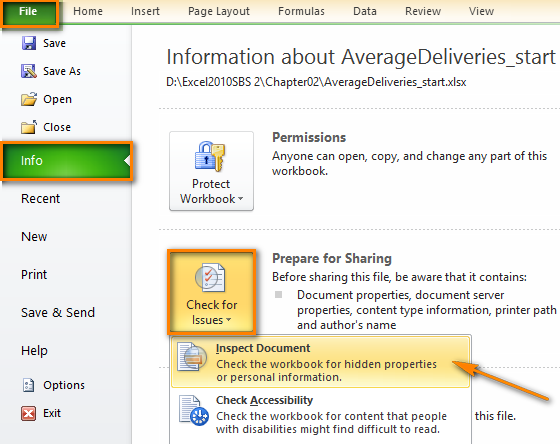Click the Close command label
This screenshot has height=444, width=560.
pyautogui.click(x=57, y=127)
